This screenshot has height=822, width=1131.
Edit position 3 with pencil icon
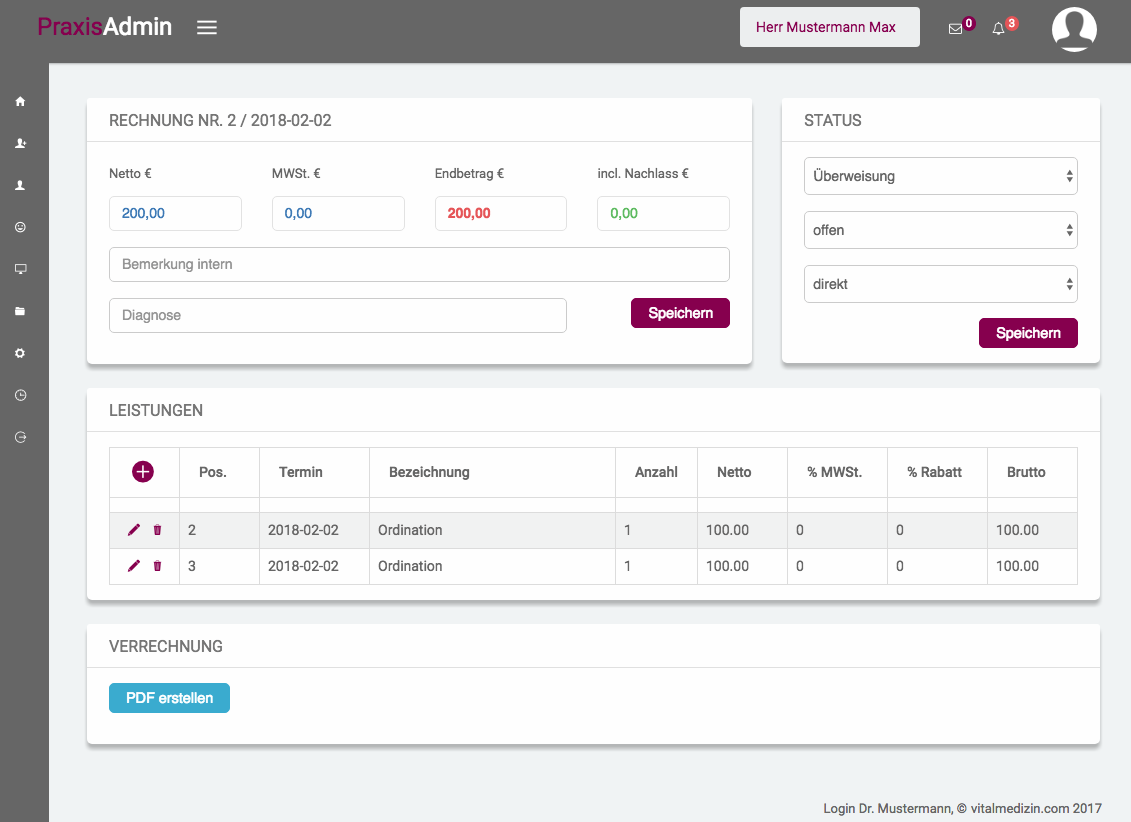point(133,566)
